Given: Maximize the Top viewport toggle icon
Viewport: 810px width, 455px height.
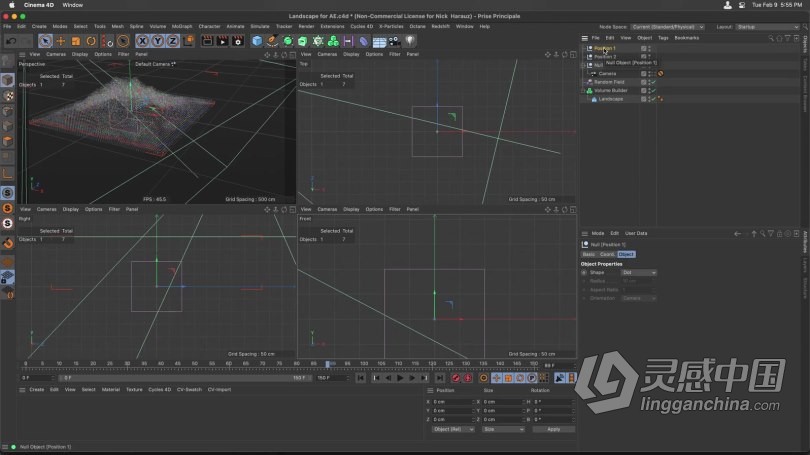Looking at the screenshot, I should (x=573, y=54).
